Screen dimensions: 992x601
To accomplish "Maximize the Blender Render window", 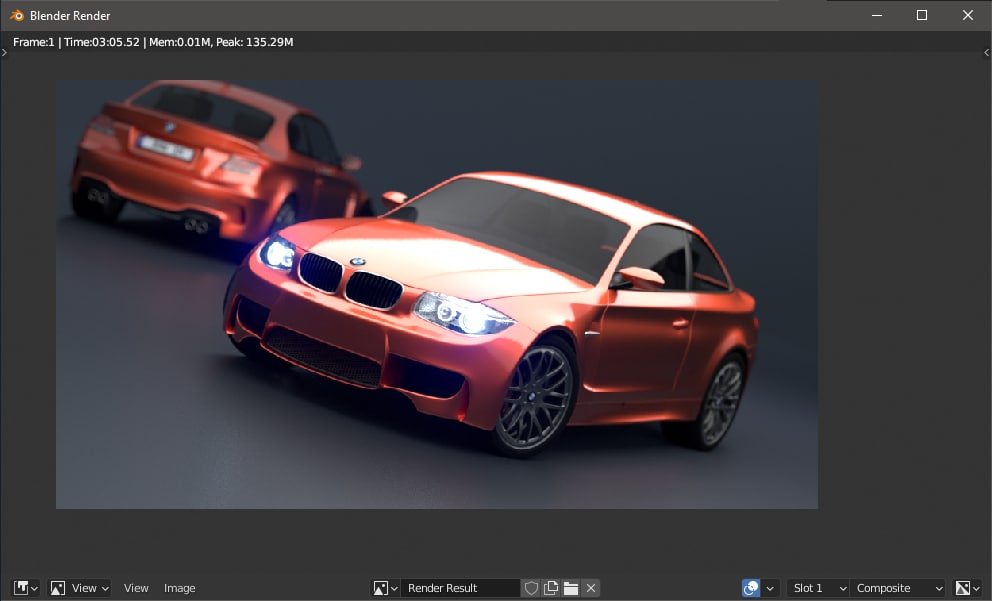I will coord(922,15).
